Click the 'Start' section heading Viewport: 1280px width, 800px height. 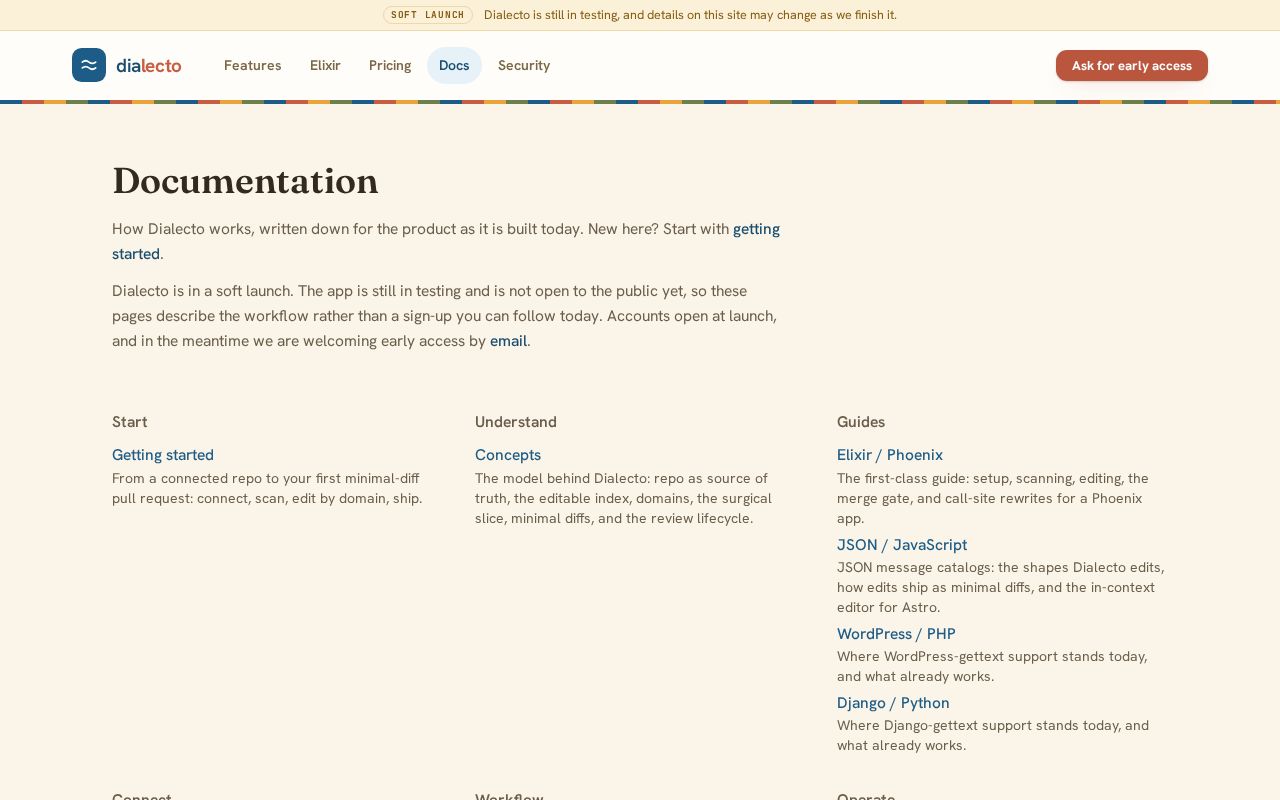[130, 422]
